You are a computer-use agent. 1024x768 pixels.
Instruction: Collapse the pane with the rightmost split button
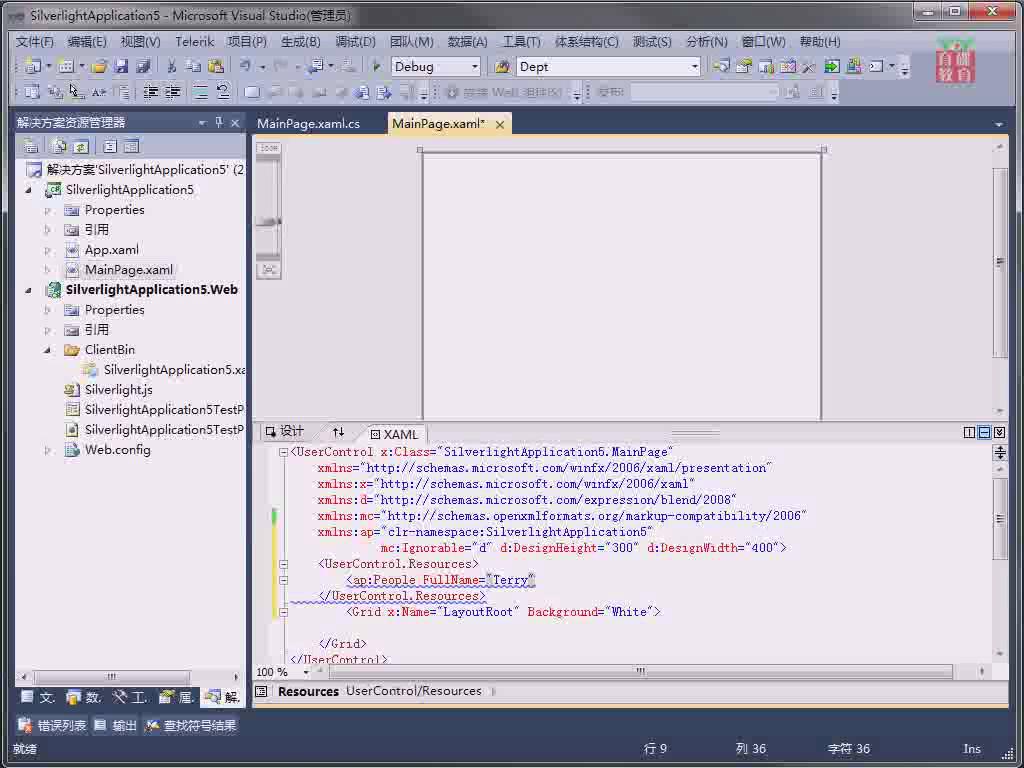tap(999, 432)
